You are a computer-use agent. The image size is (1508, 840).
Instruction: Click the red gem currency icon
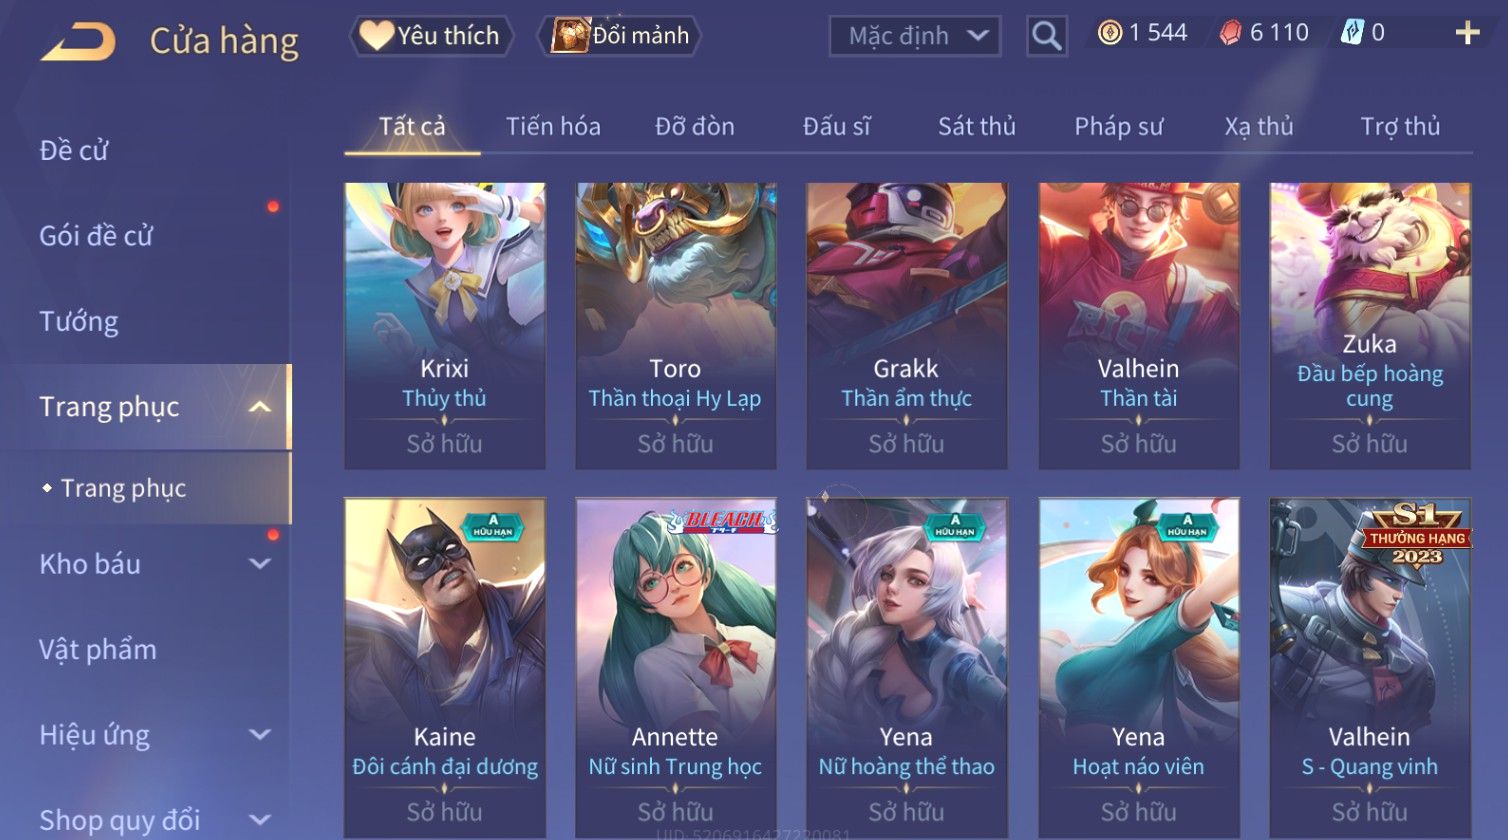point(1230,33)
